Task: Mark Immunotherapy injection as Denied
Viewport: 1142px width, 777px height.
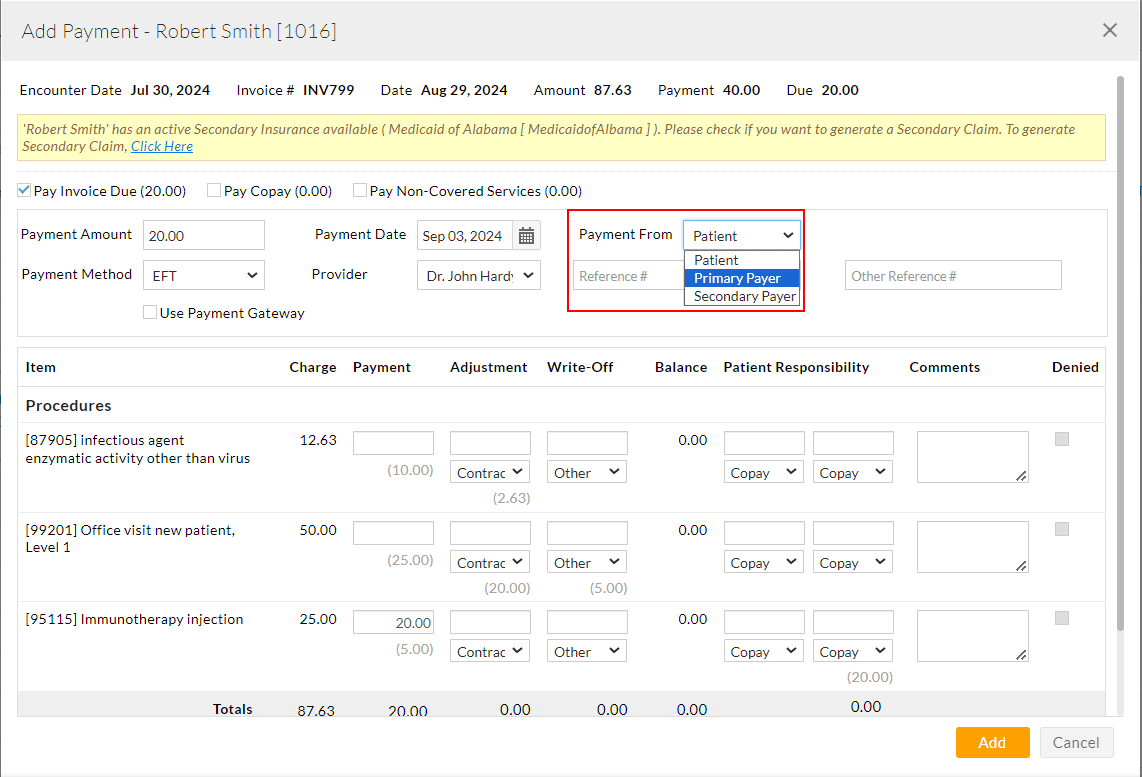Action: tap(1061, 618)
